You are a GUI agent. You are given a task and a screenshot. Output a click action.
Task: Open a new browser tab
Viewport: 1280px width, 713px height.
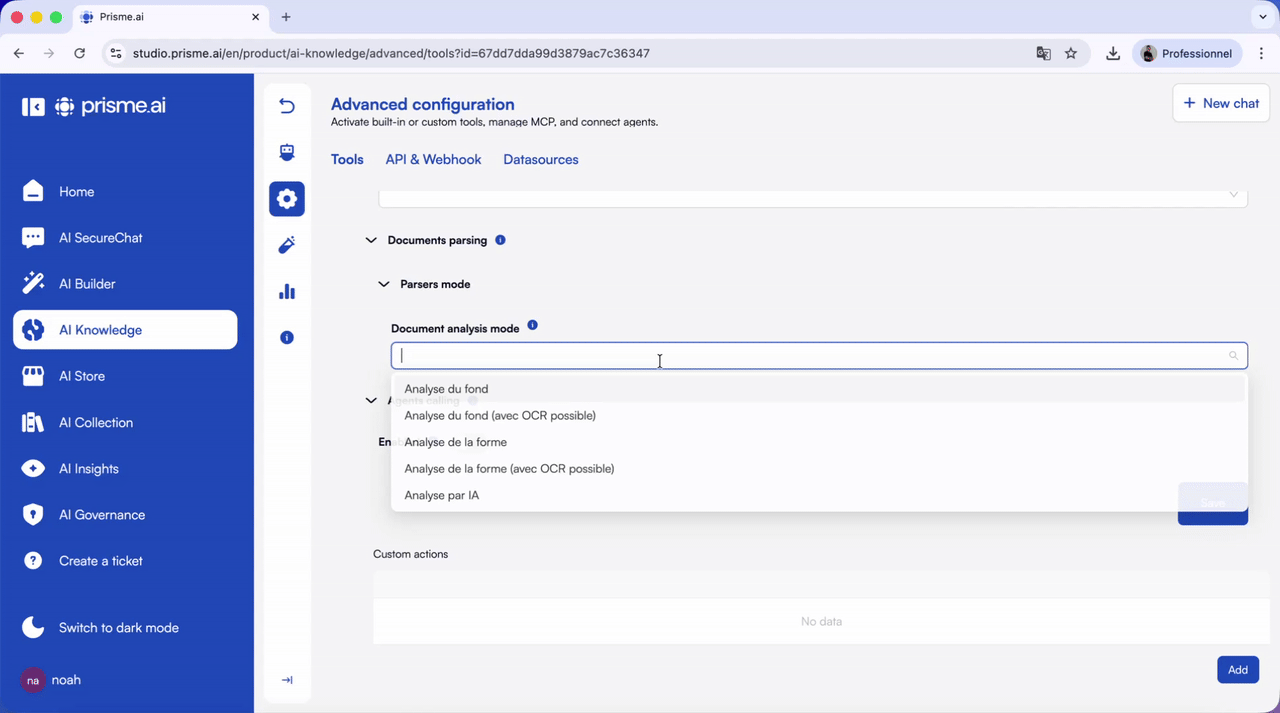(x=286, y=17)
